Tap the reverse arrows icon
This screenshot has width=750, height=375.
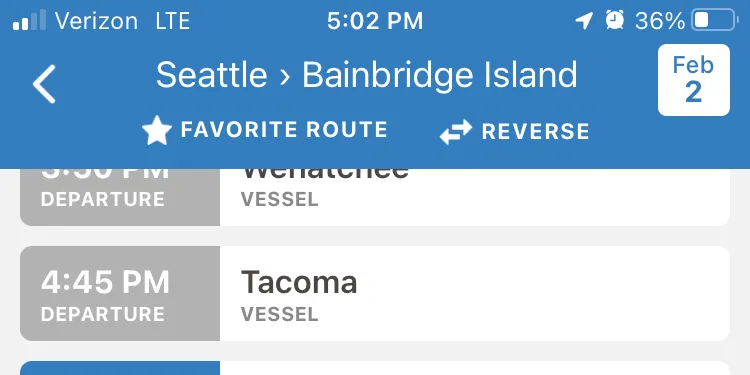tap(456, 132)
